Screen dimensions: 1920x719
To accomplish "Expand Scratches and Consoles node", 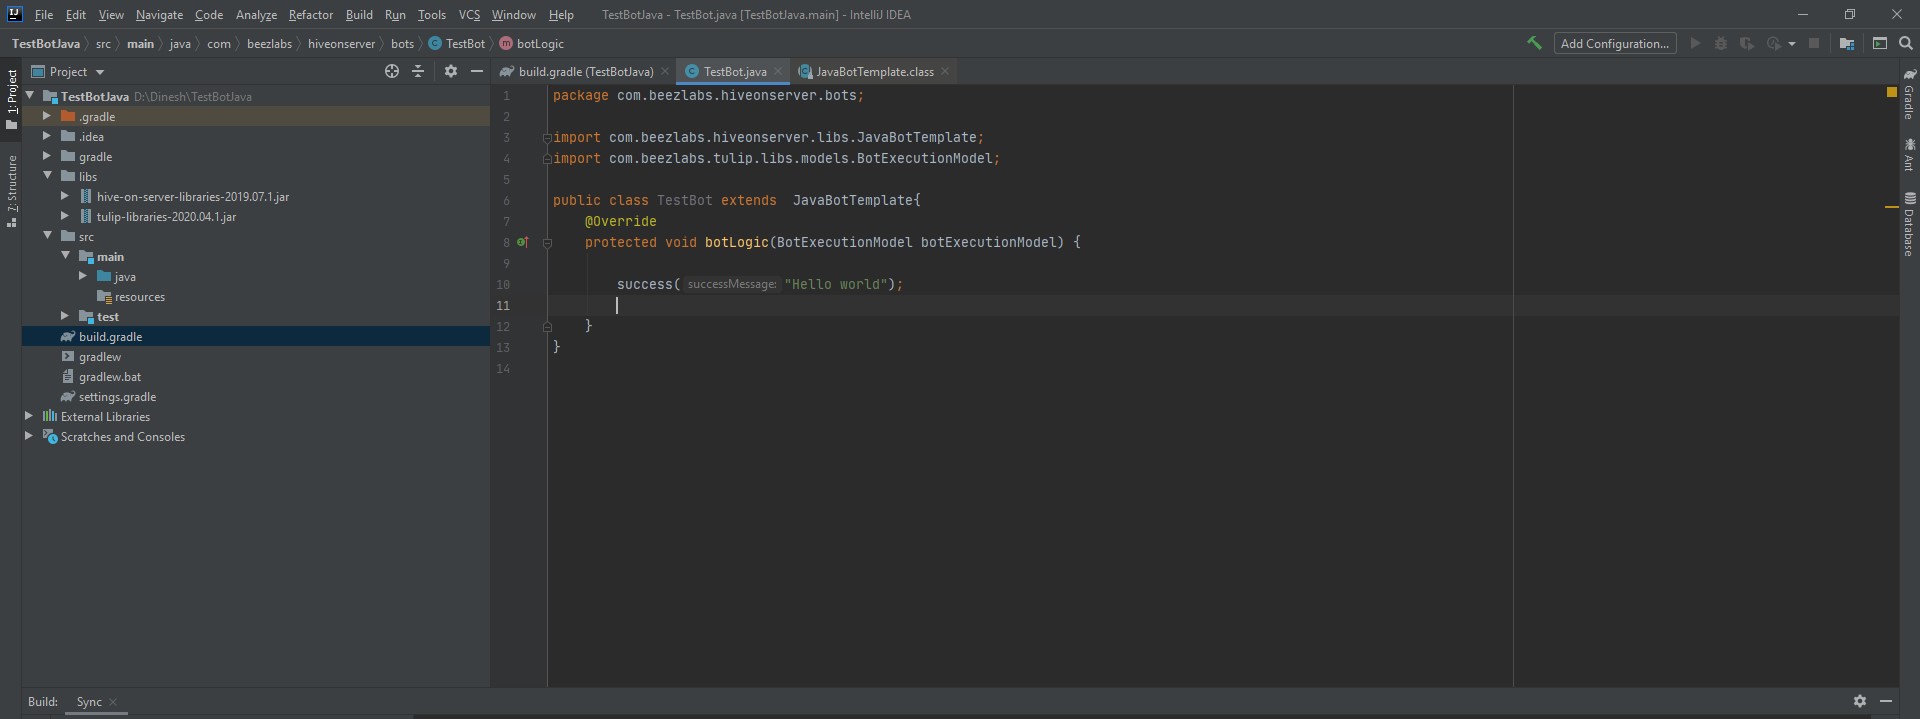I will pyautogui.click(x=29, y=436).
